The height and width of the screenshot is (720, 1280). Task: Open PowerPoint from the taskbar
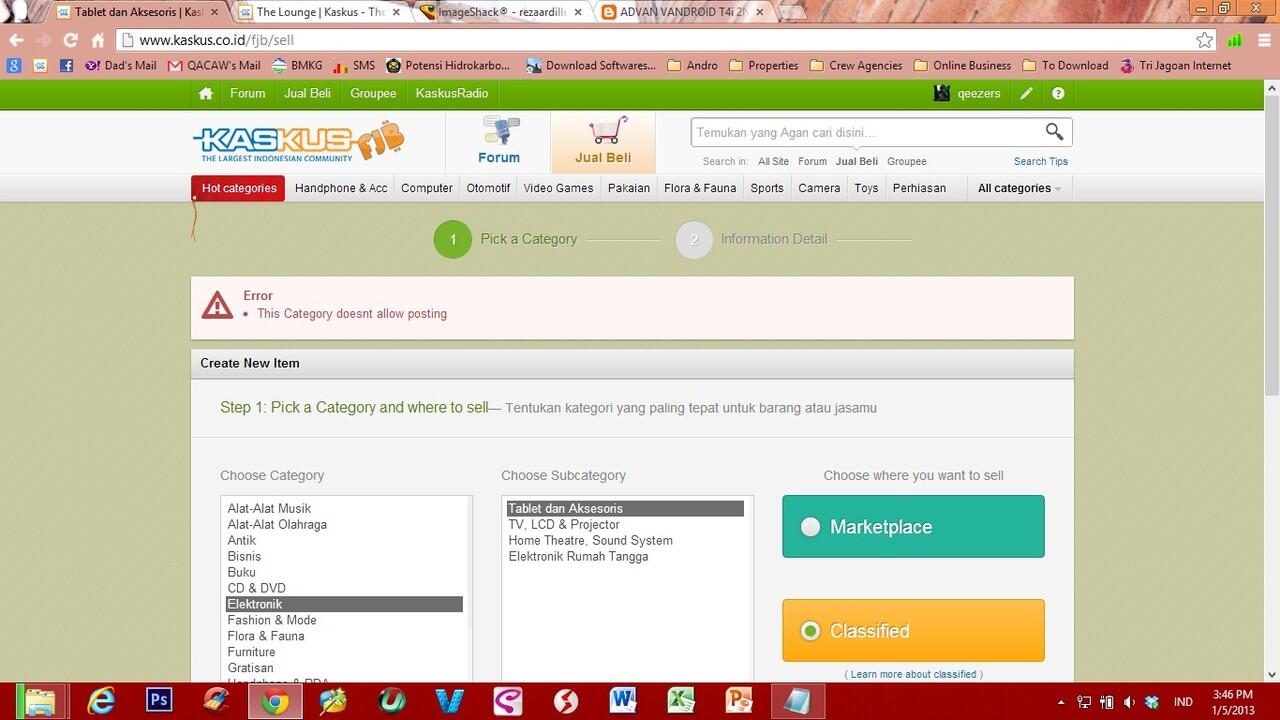tap(739, 701)
